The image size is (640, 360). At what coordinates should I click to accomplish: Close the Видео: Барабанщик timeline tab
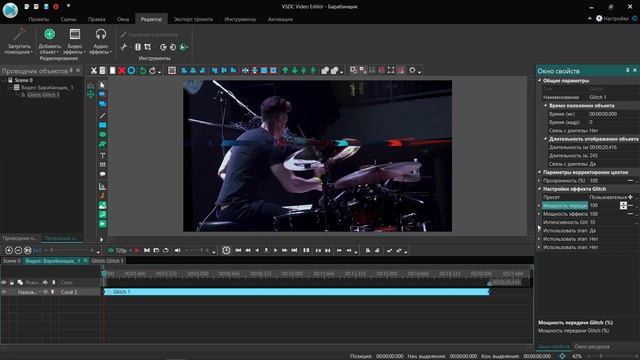[x=85, y=260]
